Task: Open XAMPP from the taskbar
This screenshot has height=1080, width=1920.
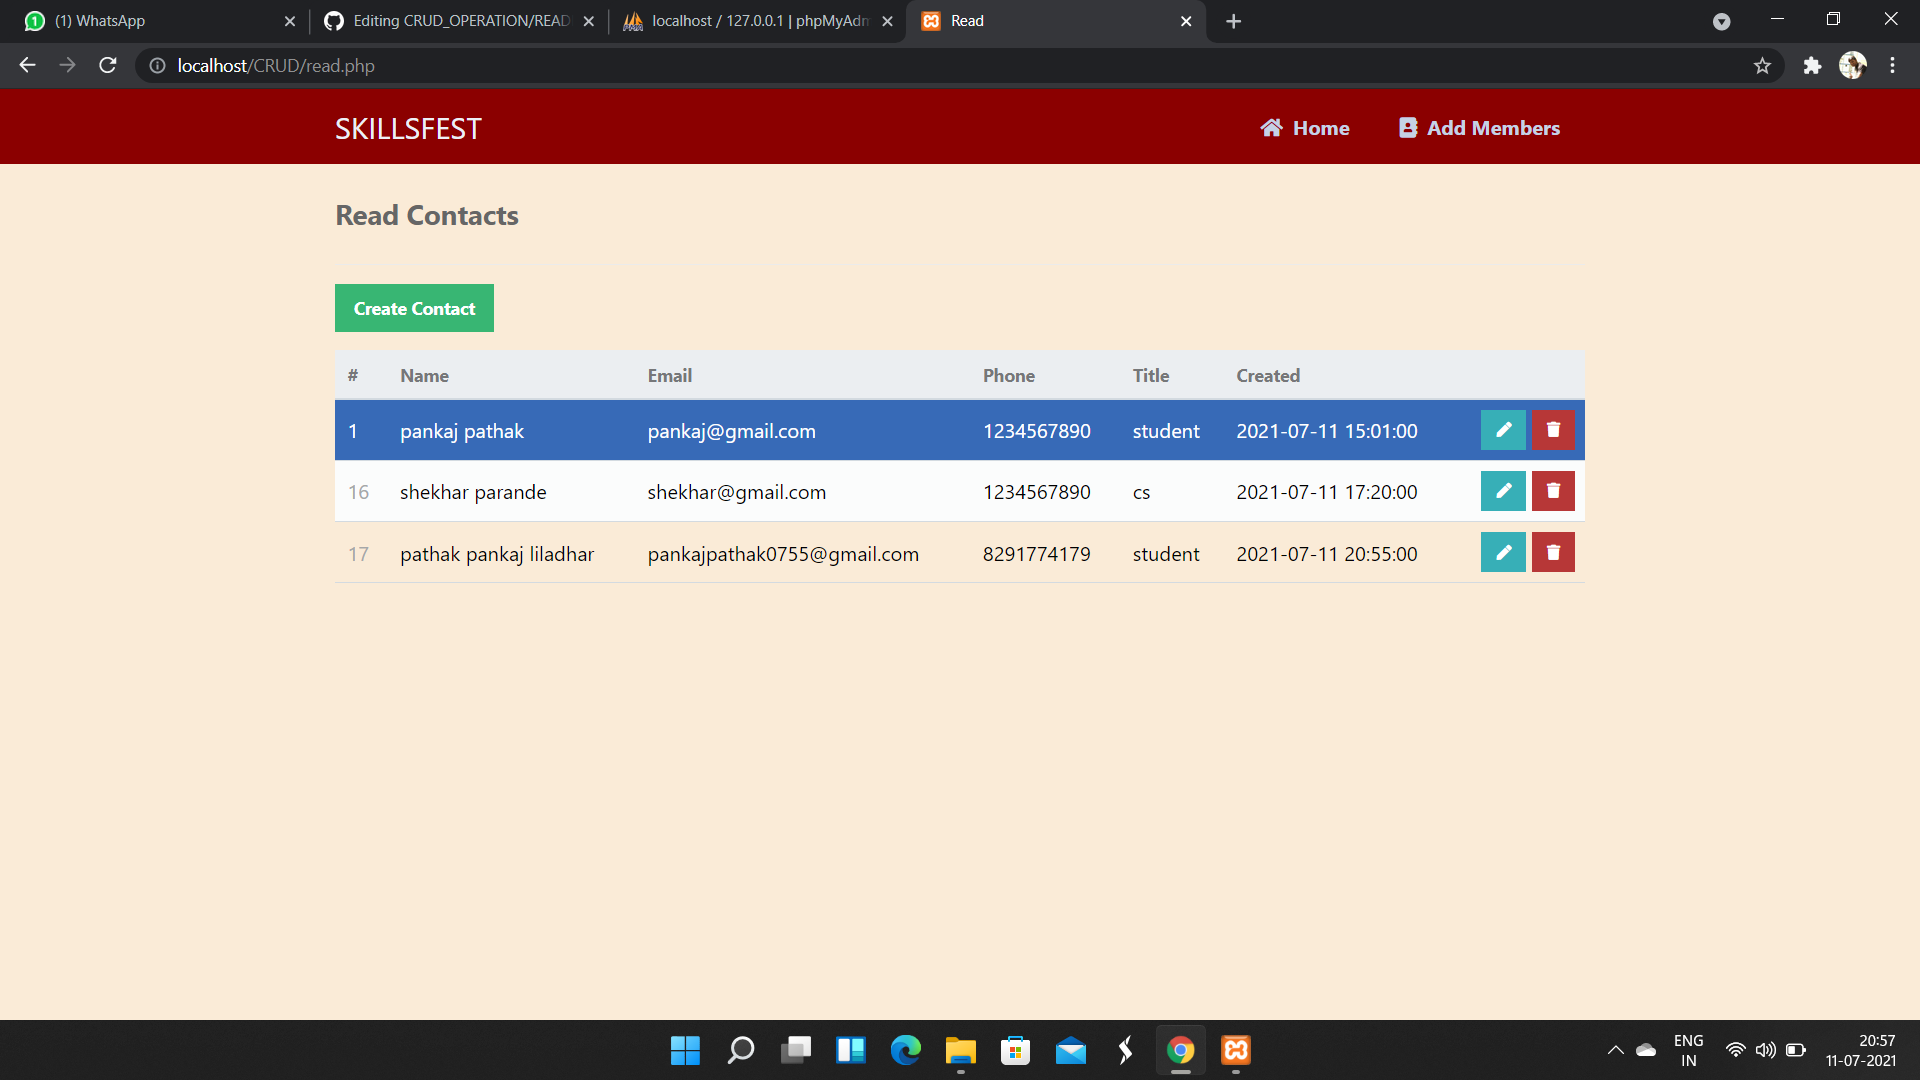Action: 1236,1050
